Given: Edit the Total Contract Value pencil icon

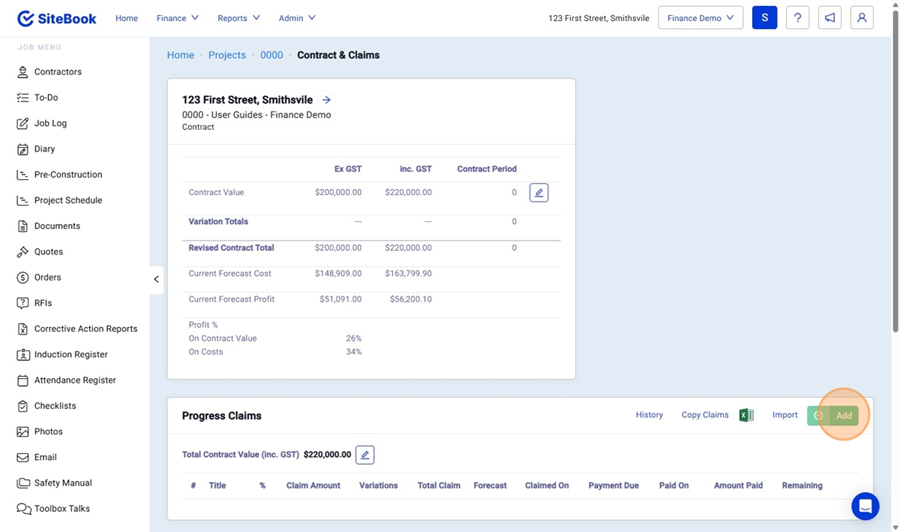Looking at the screenshot, I should click(x=365, y=455).
